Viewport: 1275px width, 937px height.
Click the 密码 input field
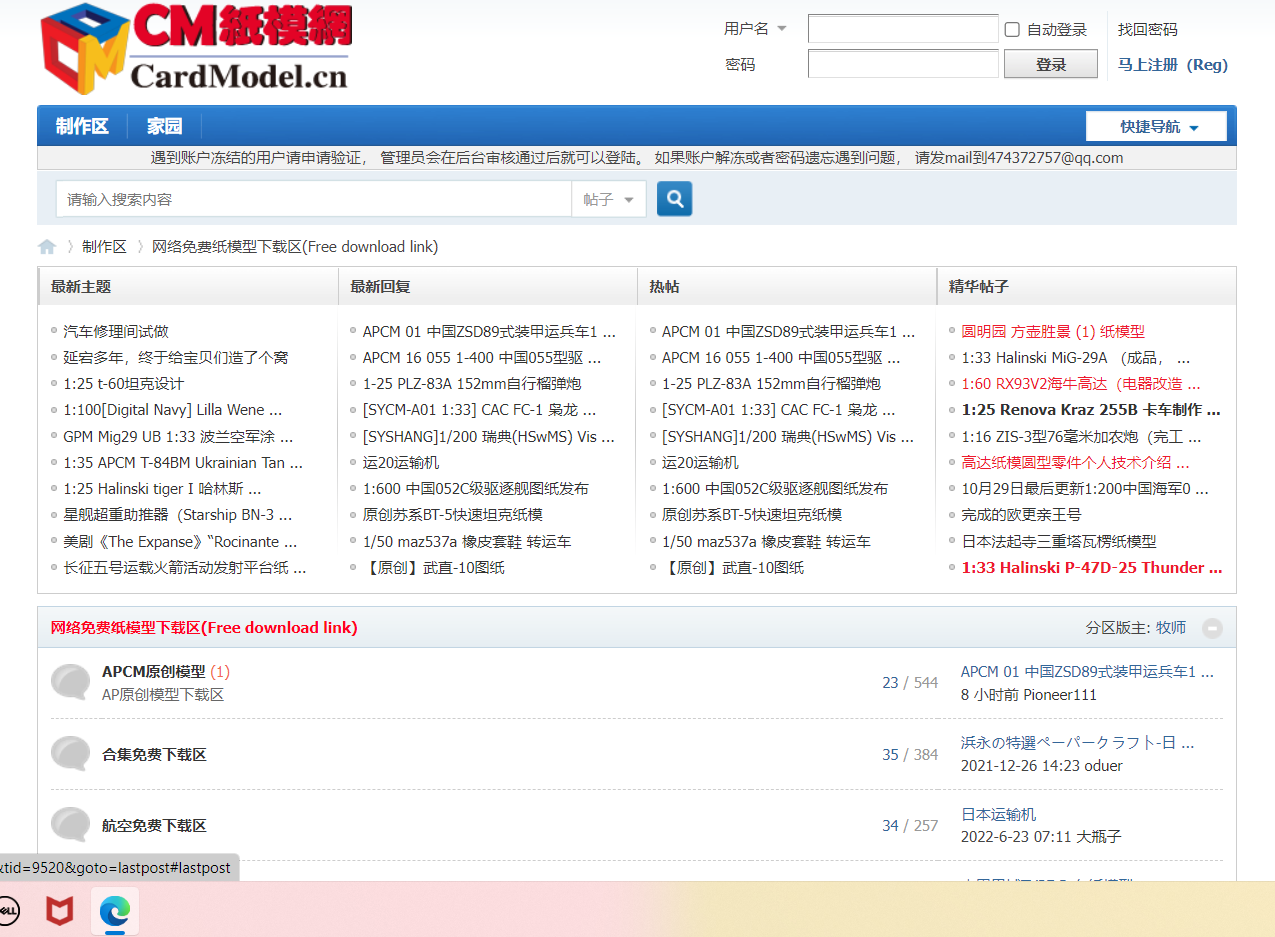click(x=903, y=64)
